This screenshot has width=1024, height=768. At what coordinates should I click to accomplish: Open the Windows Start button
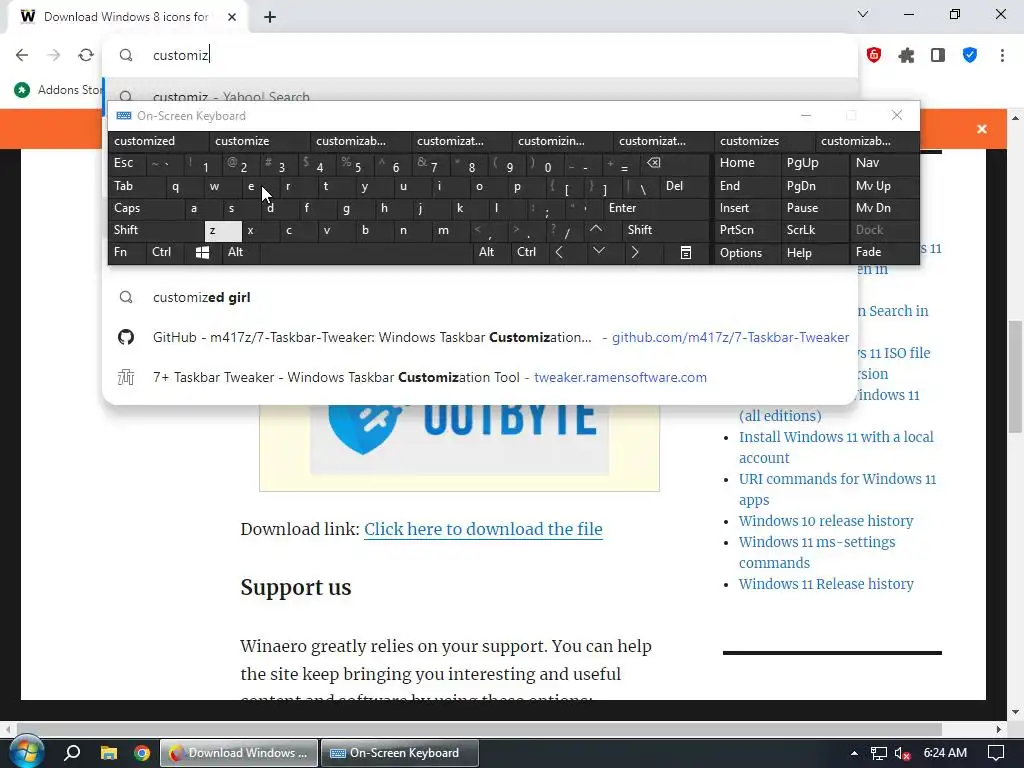click(x=25, y=752)
